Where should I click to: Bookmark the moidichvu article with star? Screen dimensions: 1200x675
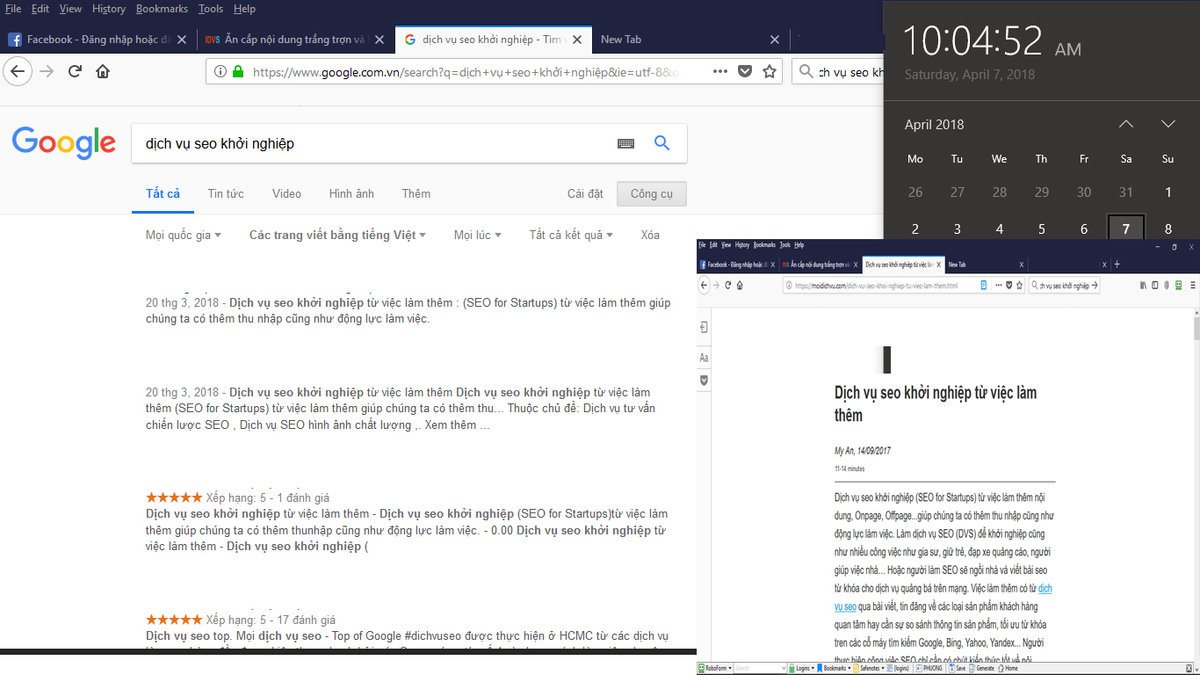click(1019, 285)
